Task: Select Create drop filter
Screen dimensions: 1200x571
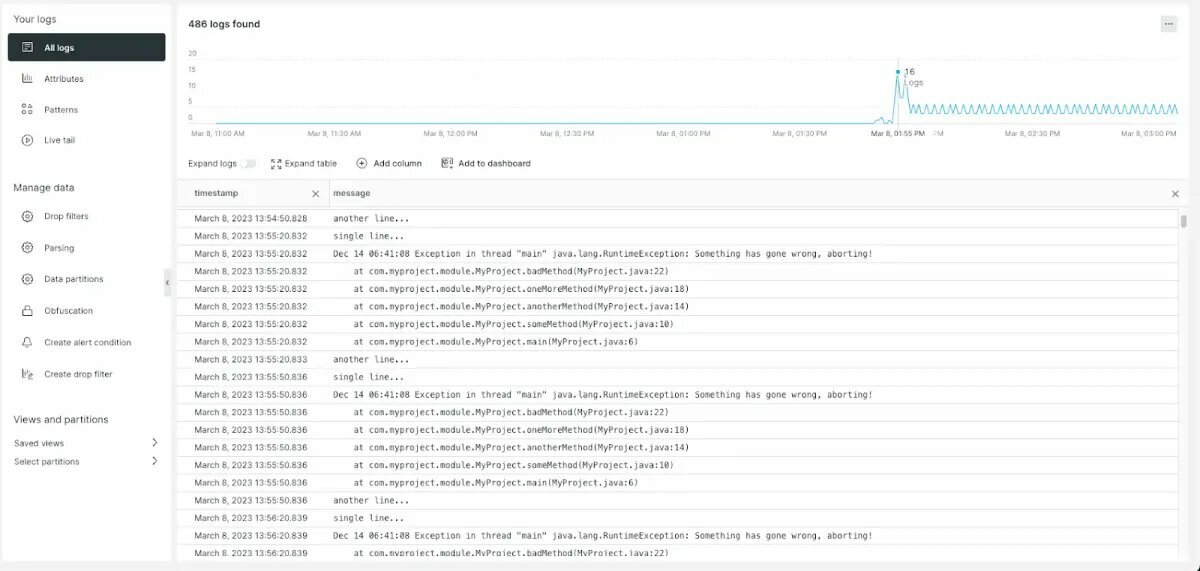Action: [78, 374]
